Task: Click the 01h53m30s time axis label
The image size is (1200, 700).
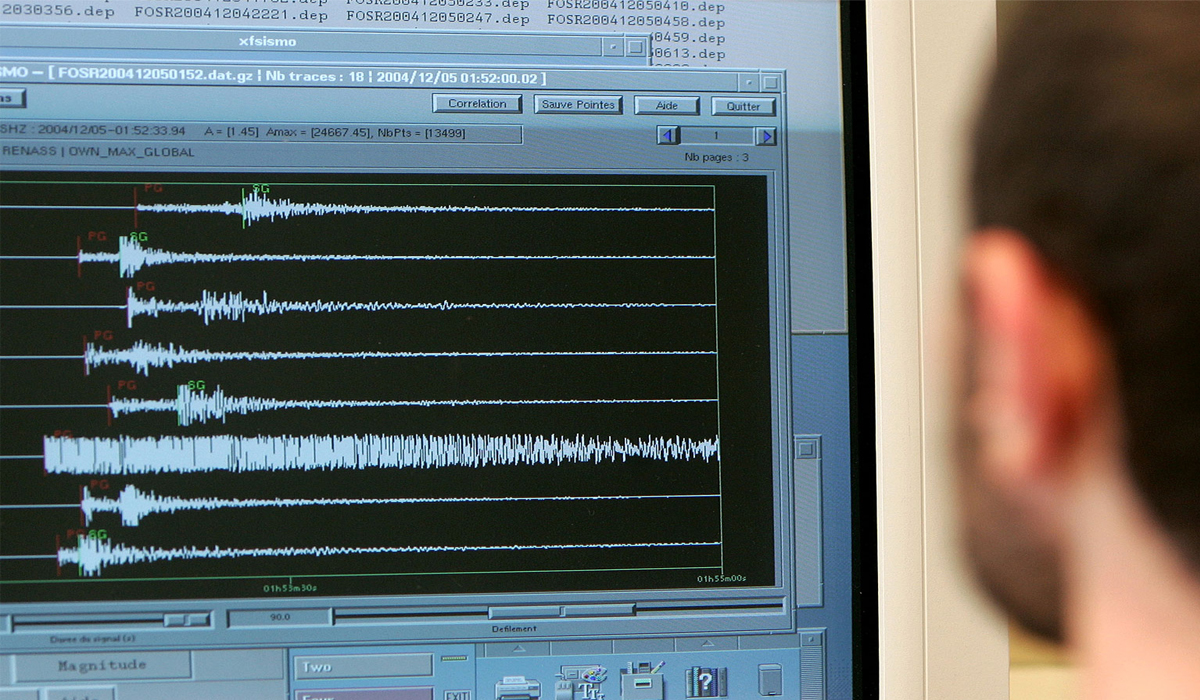Action: 290,588
